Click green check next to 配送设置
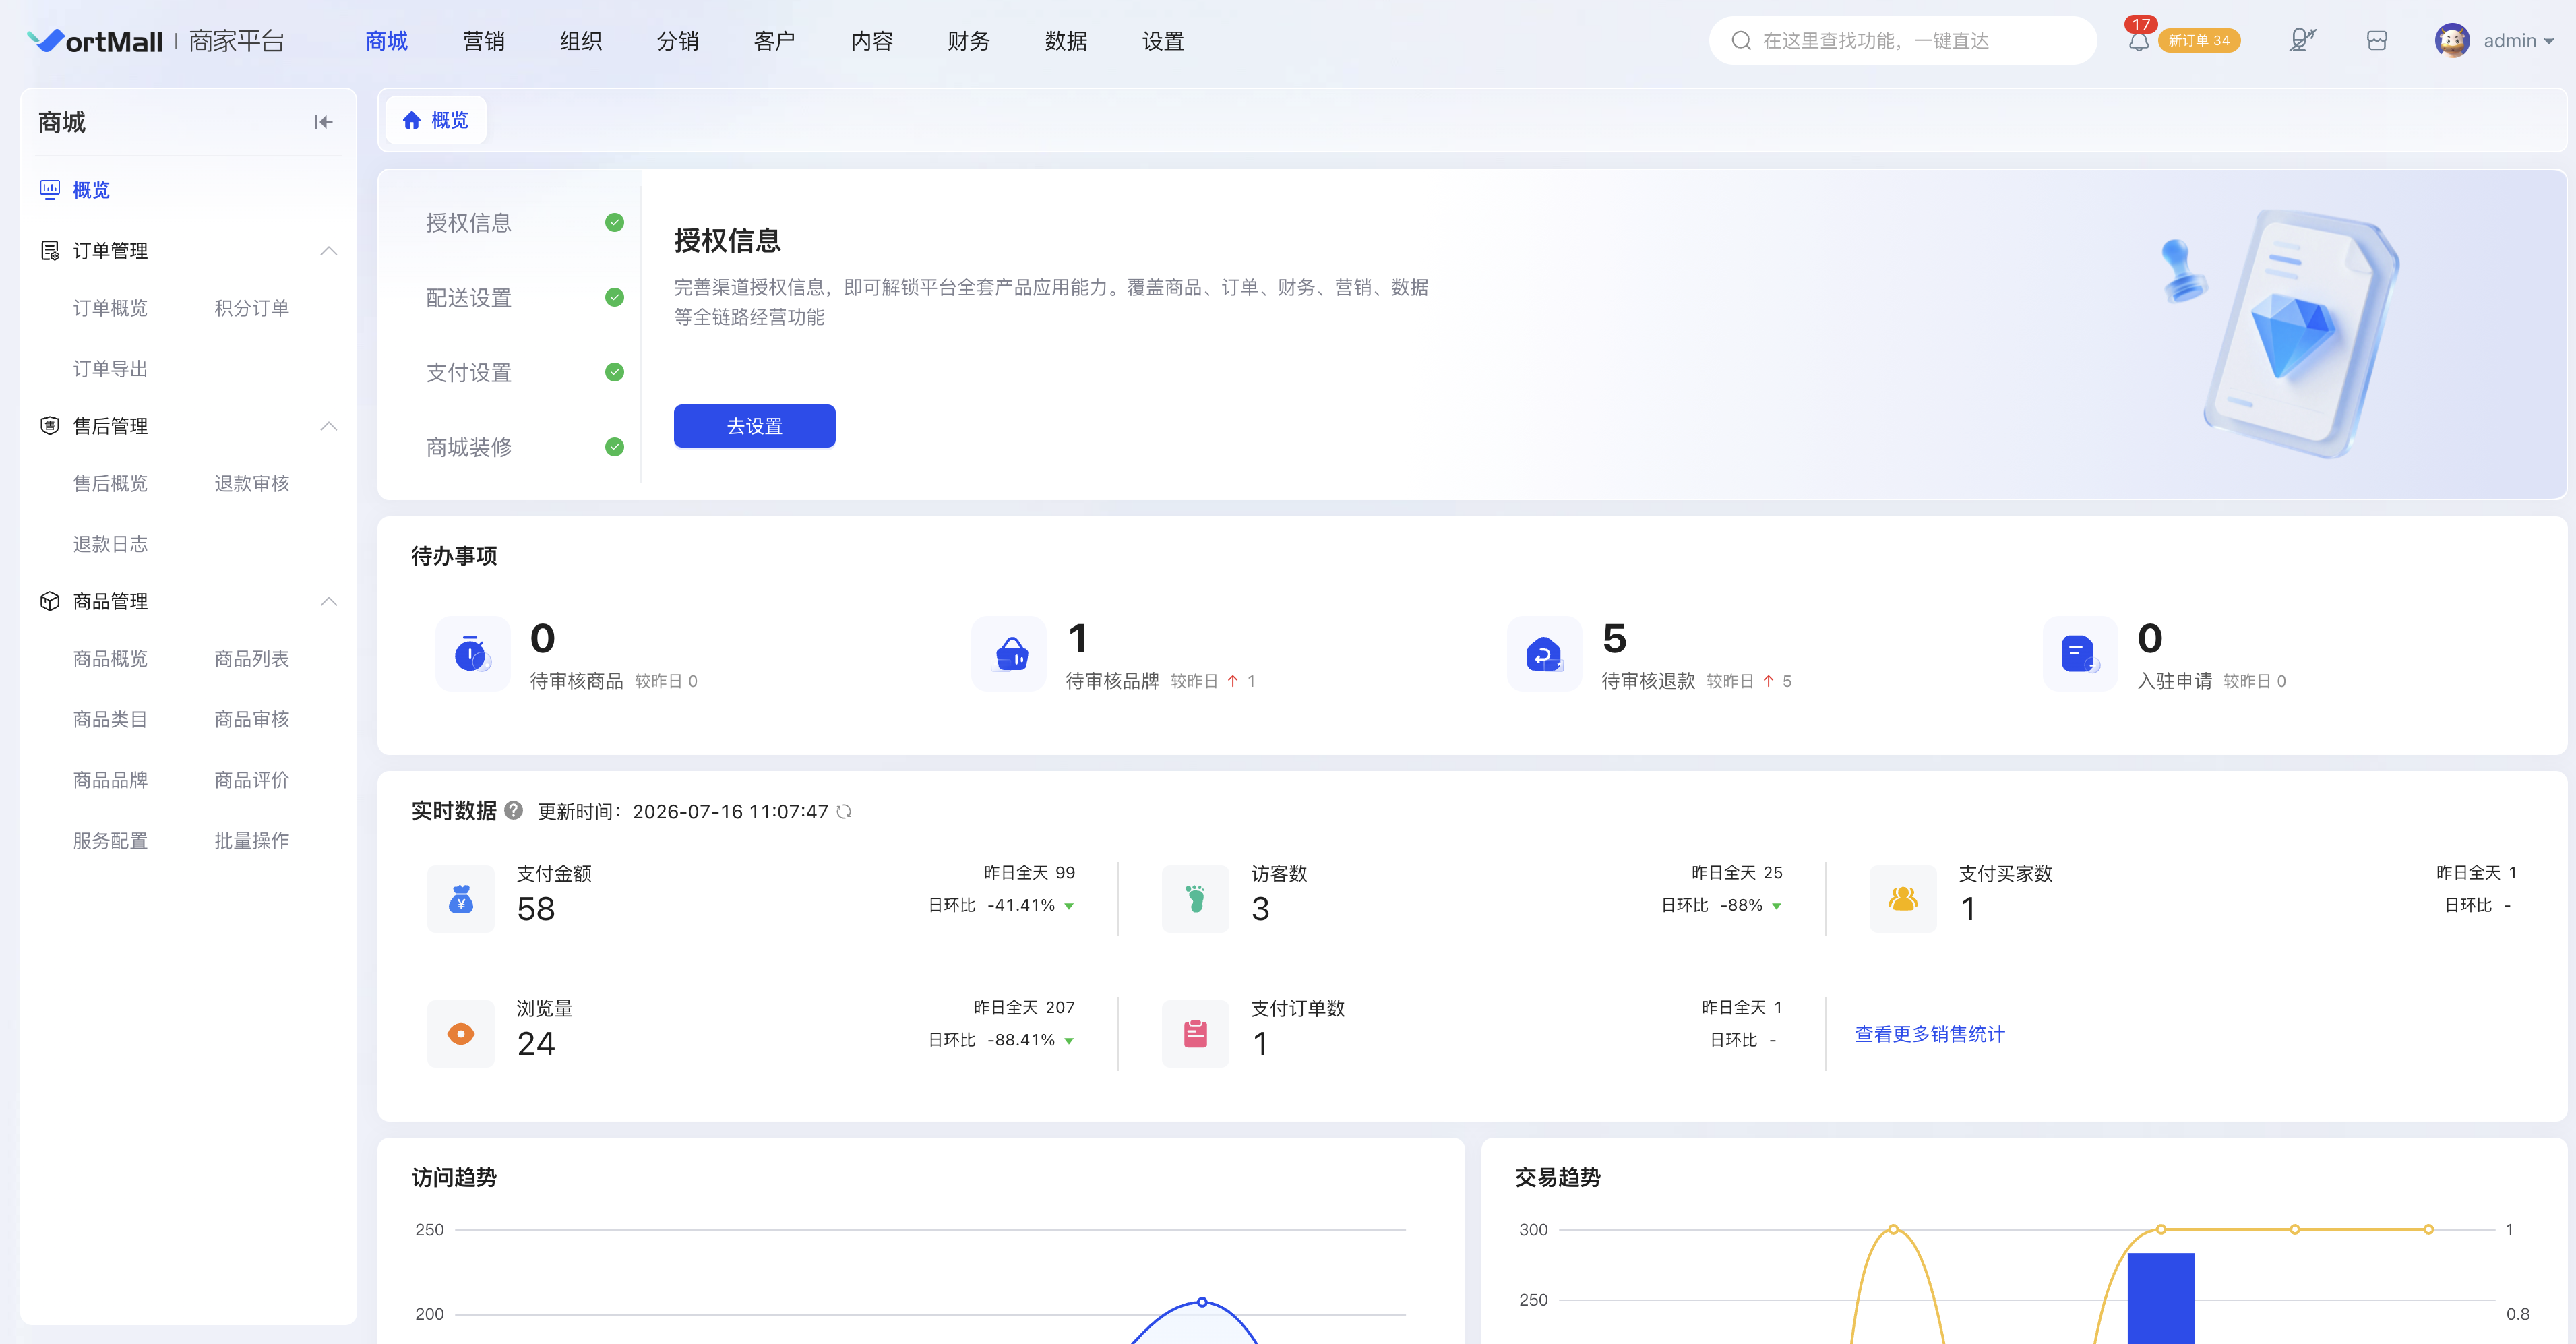 click(x=614, y=297)
